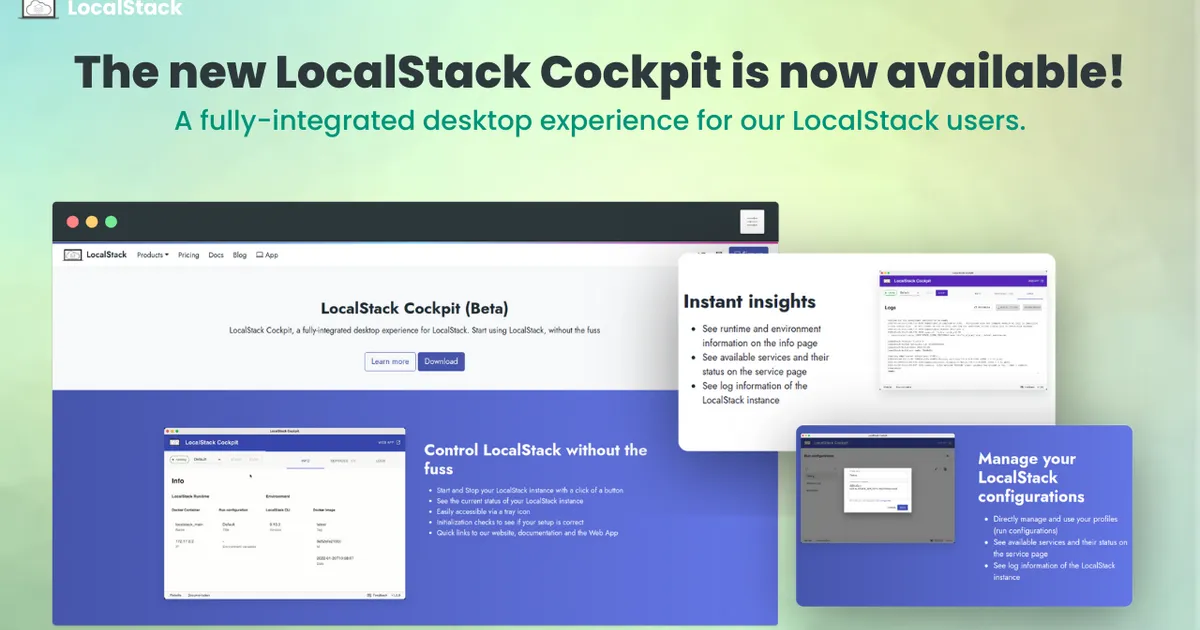
Task: Click WEB APP link in Cockpit Info window header
Action: coord(389,442)
